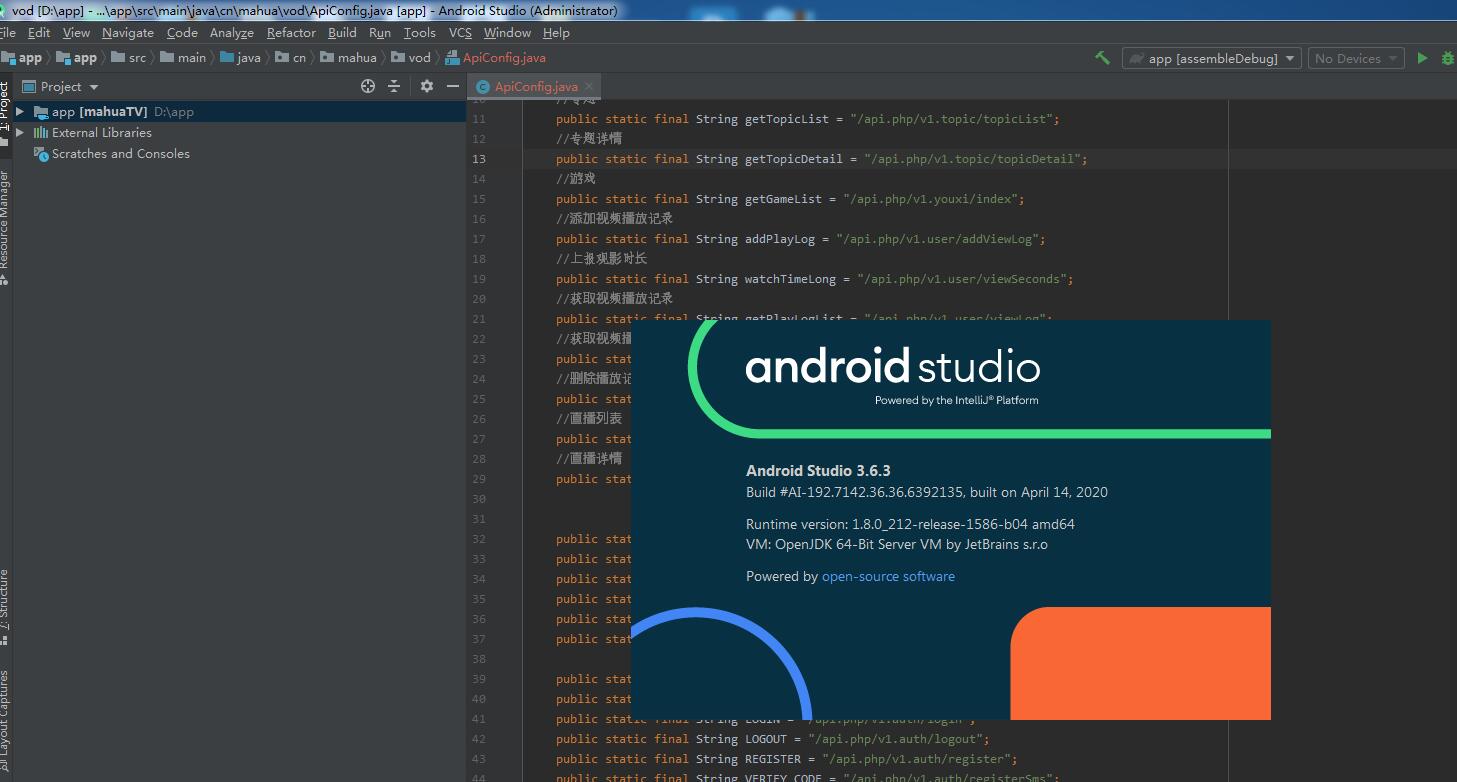Open the Edit menu

tap(39, 32)
